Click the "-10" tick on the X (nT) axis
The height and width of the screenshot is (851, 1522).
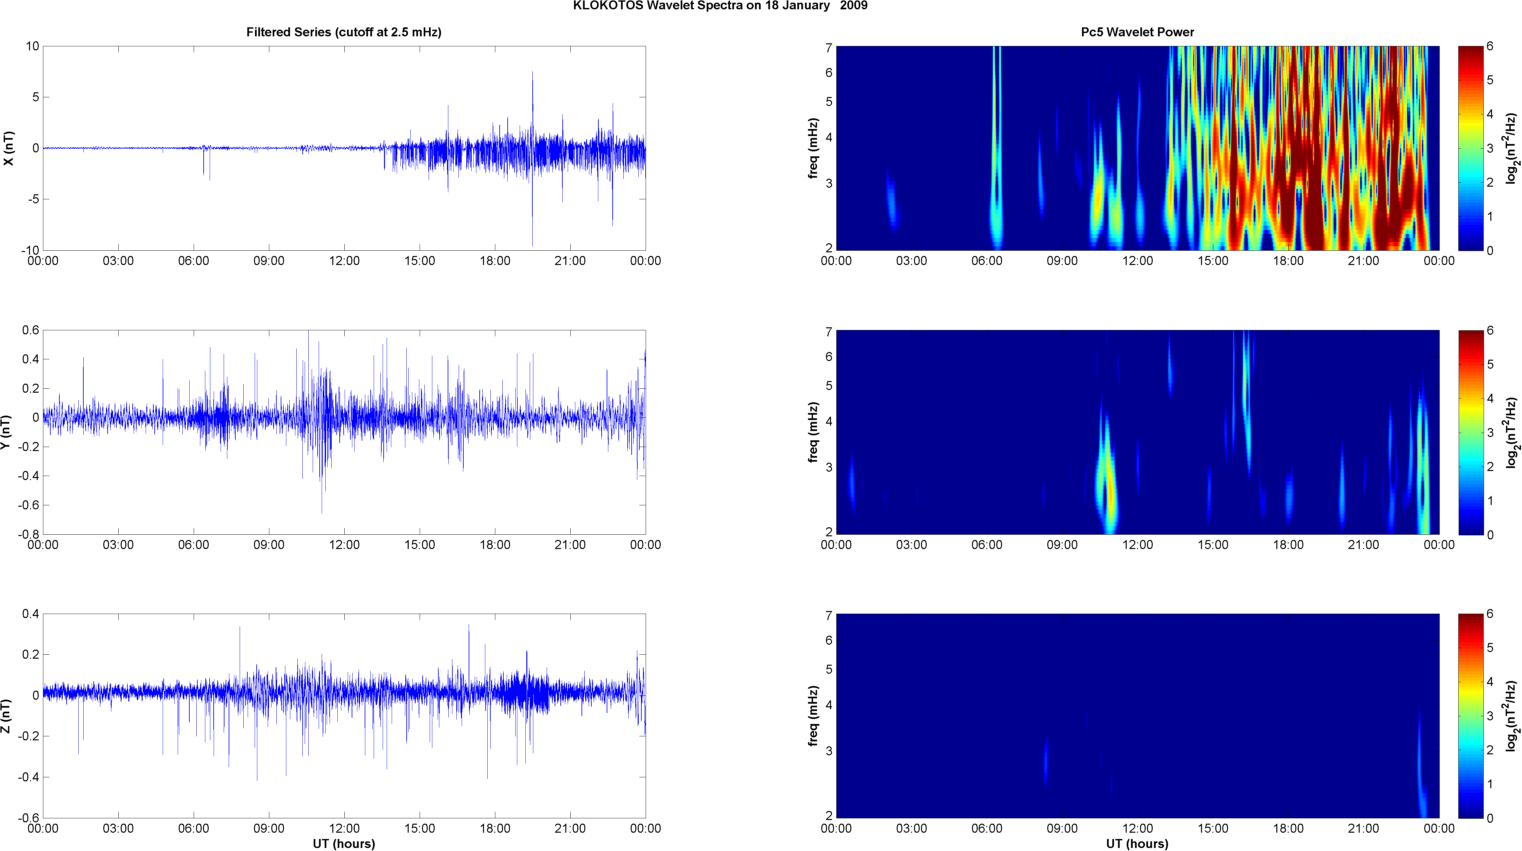pos(31,250)
